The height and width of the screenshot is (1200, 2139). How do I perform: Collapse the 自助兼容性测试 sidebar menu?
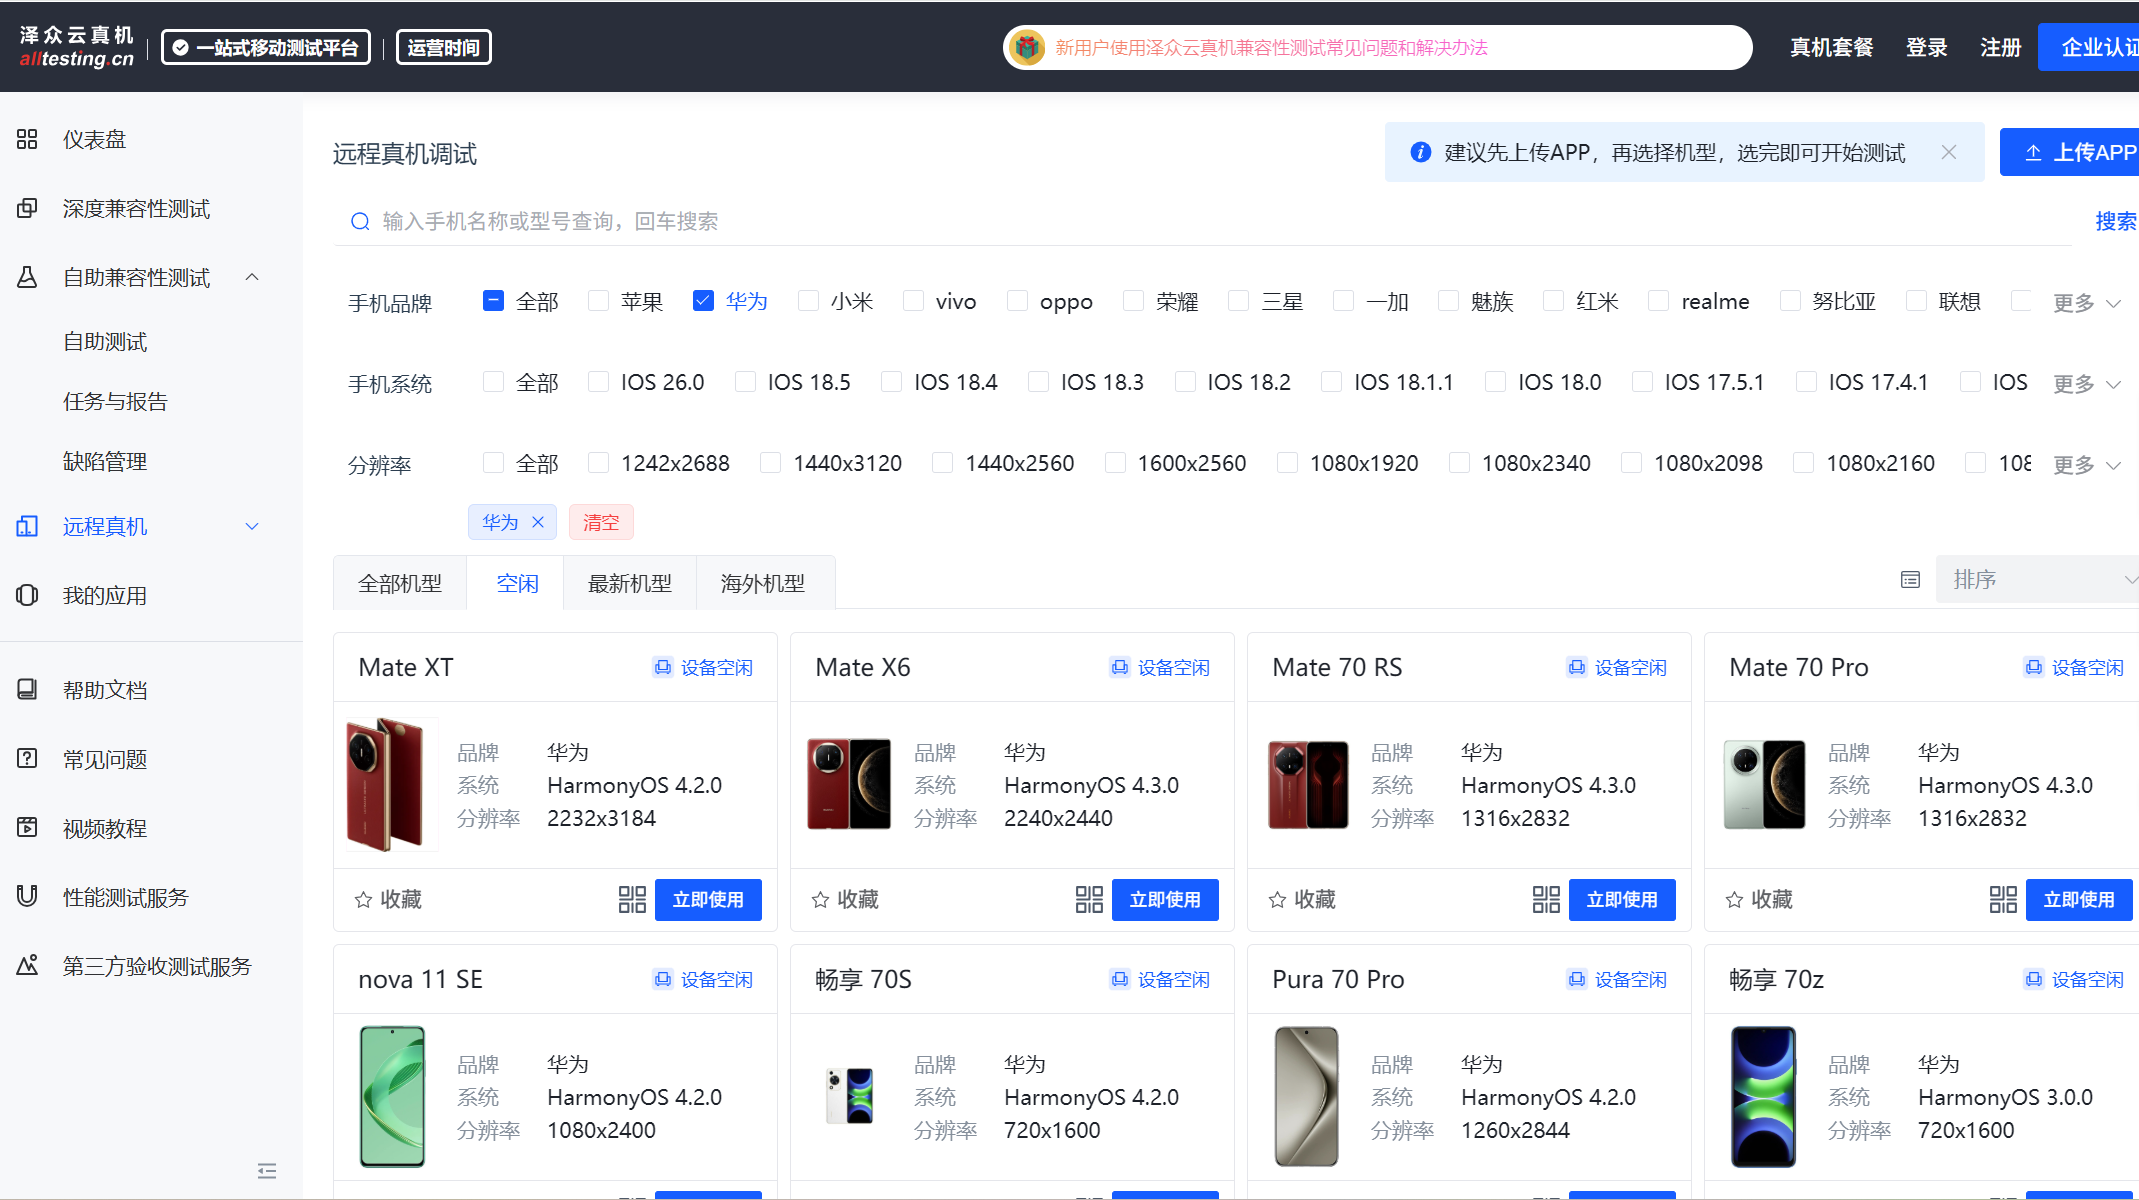point(252,277)
